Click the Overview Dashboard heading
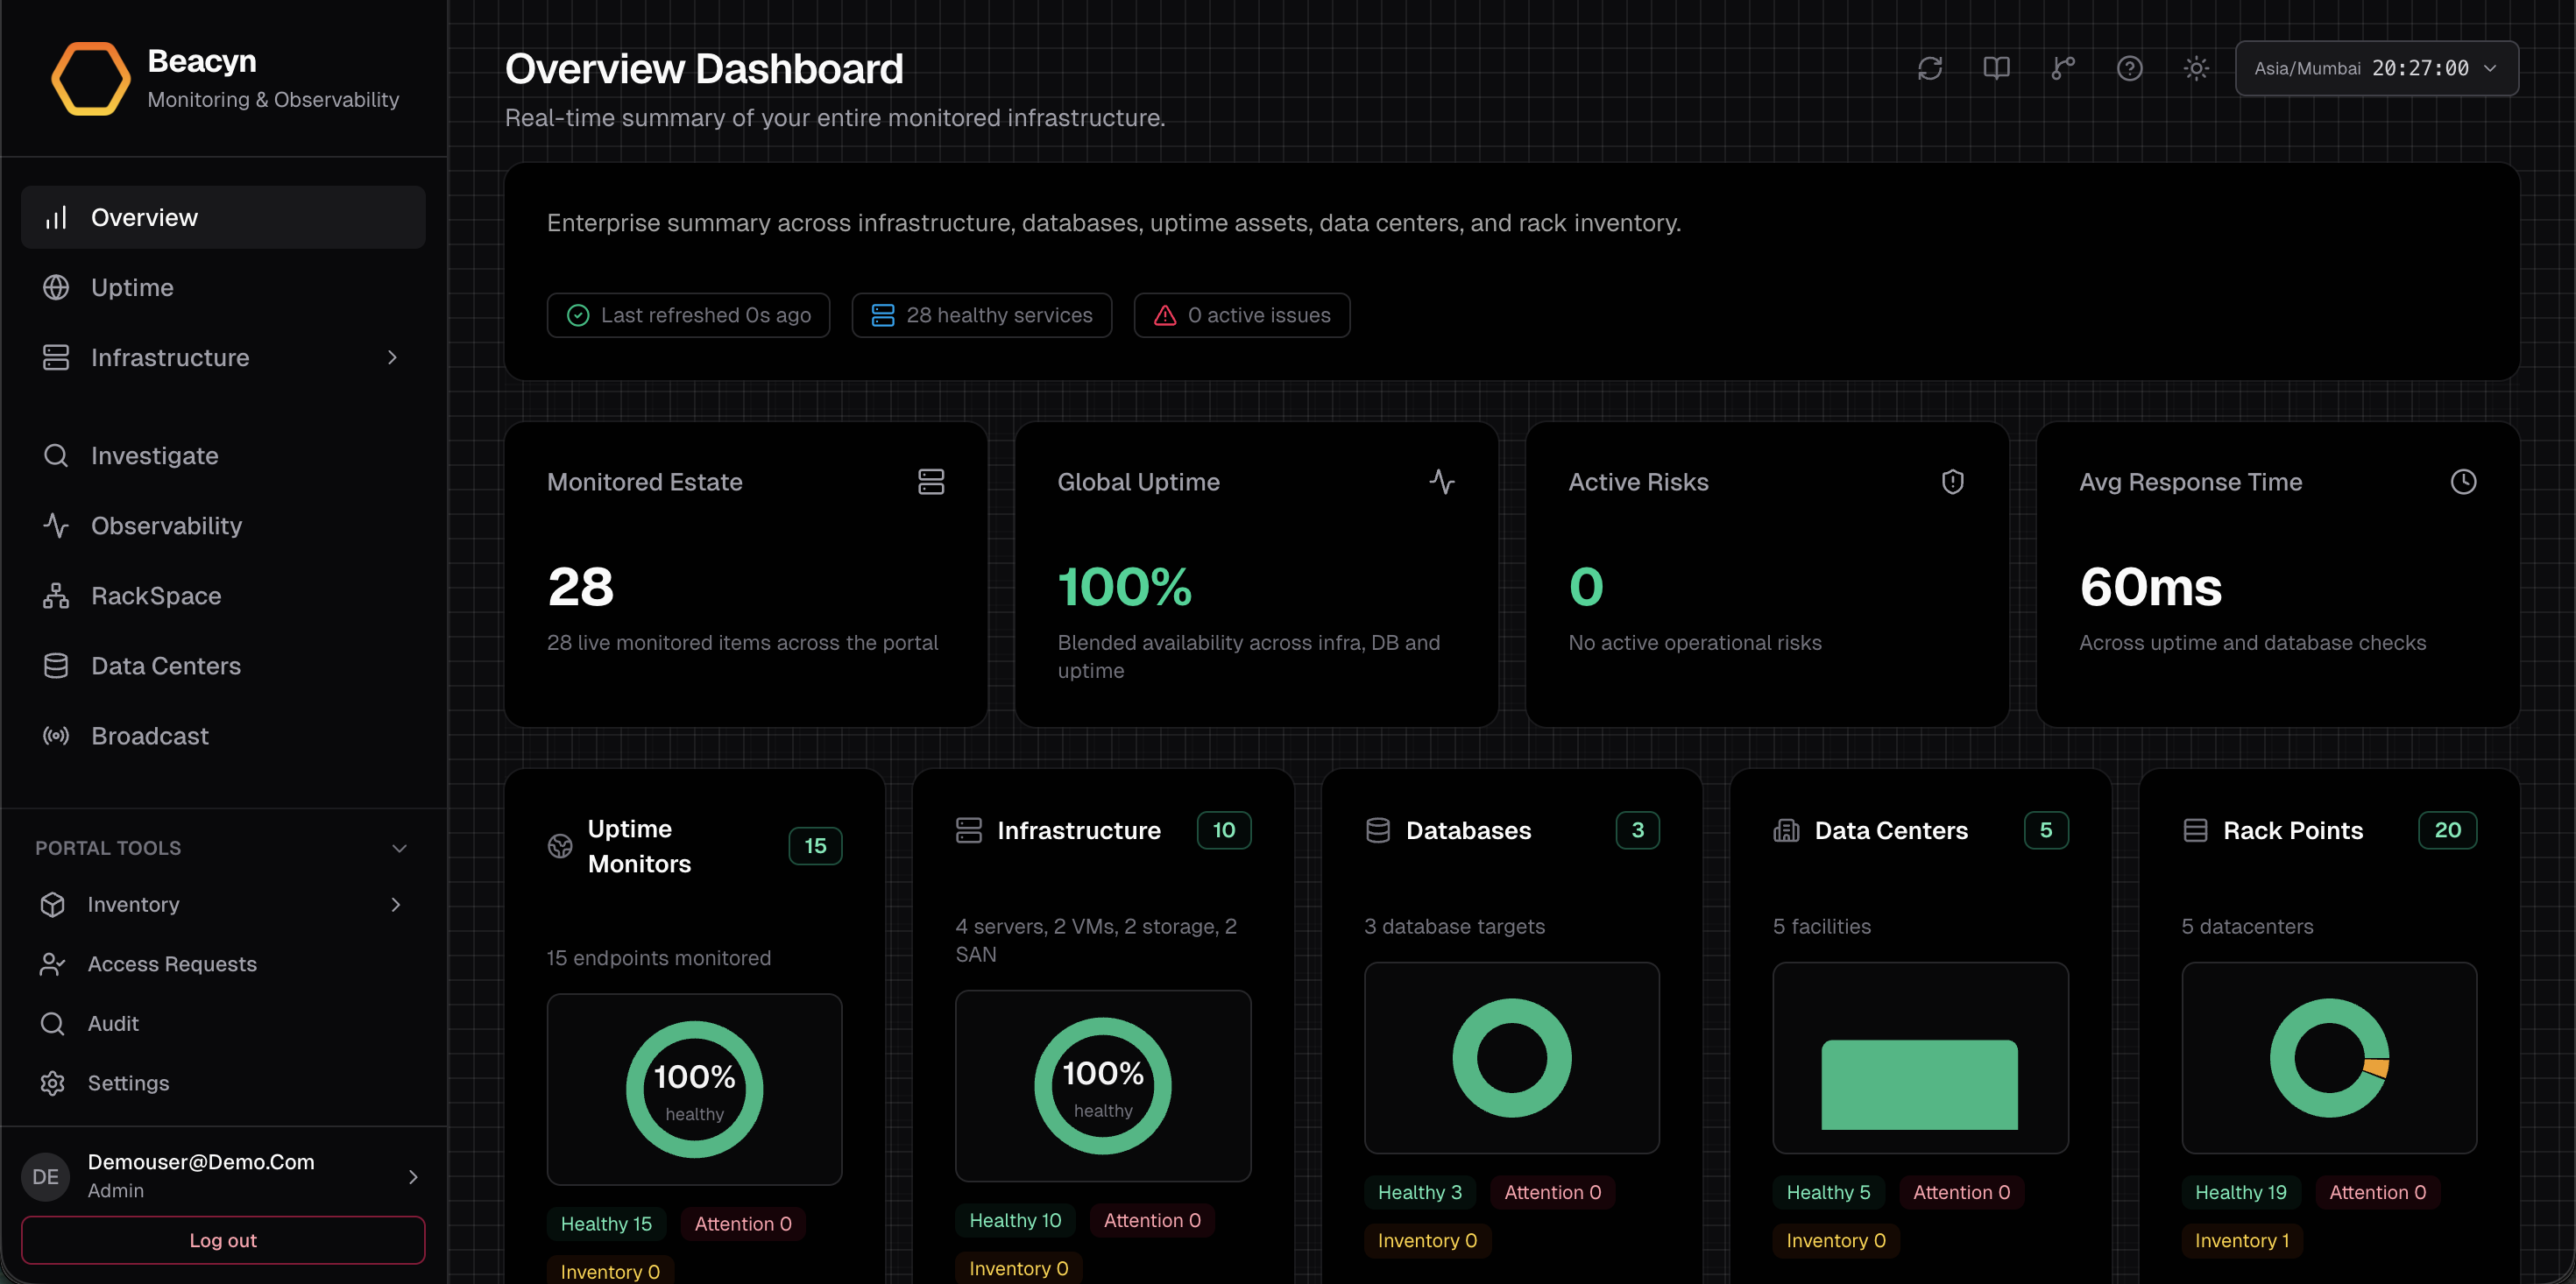The height and width of the screenshot is (1284, 2576). pyautogui.click(x=704, y=69)
